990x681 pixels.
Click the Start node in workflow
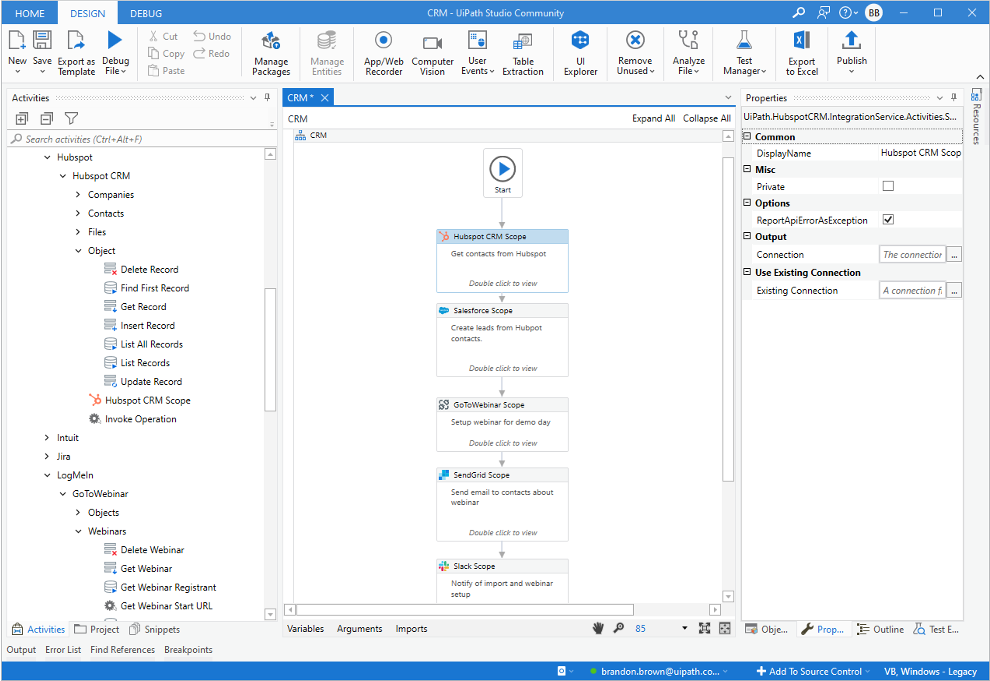pyautogui.click(x=503, y=173)
